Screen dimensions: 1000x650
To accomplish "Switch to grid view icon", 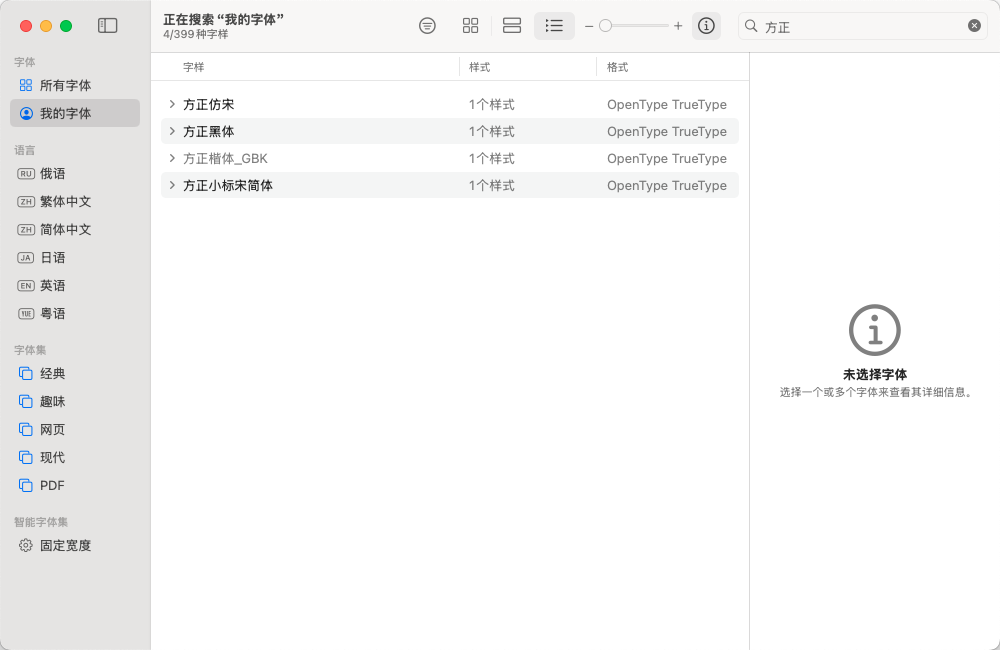I will [470, 26].
